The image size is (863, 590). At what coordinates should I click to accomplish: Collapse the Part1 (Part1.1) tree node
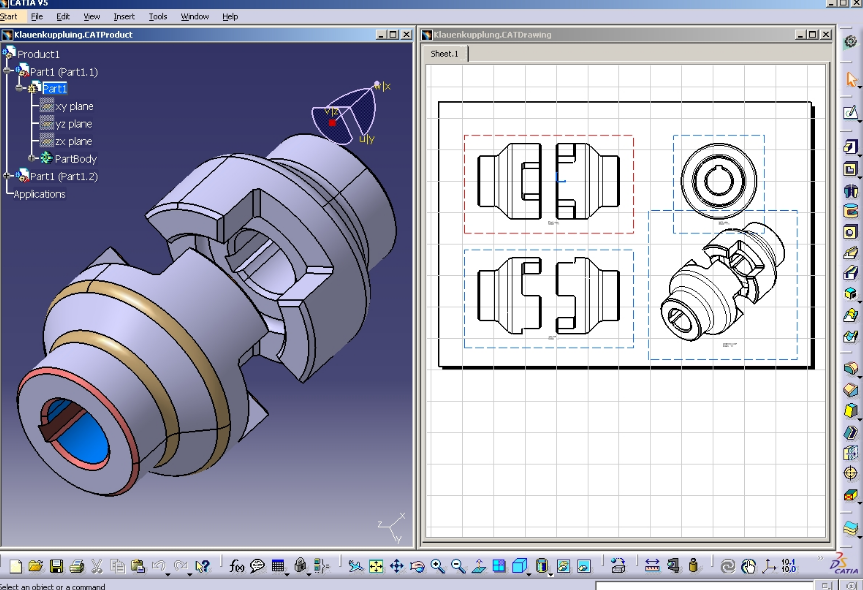coord(8,71)
